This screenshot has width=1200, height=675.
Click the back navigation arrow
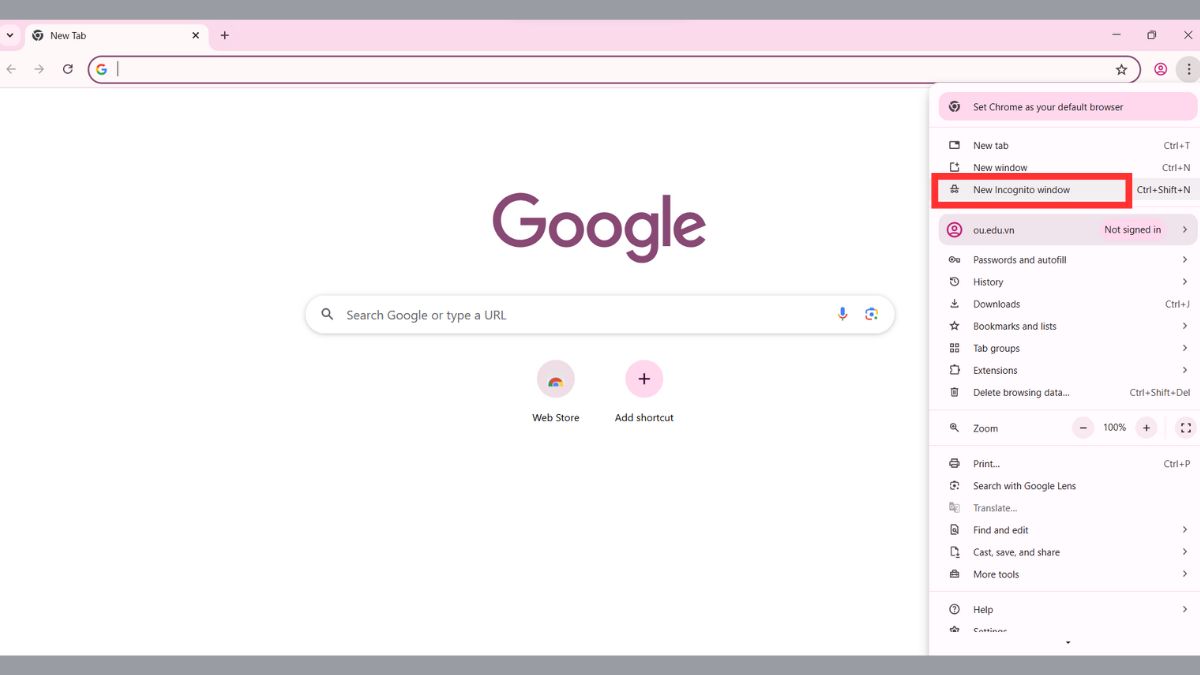pos(11,69)
